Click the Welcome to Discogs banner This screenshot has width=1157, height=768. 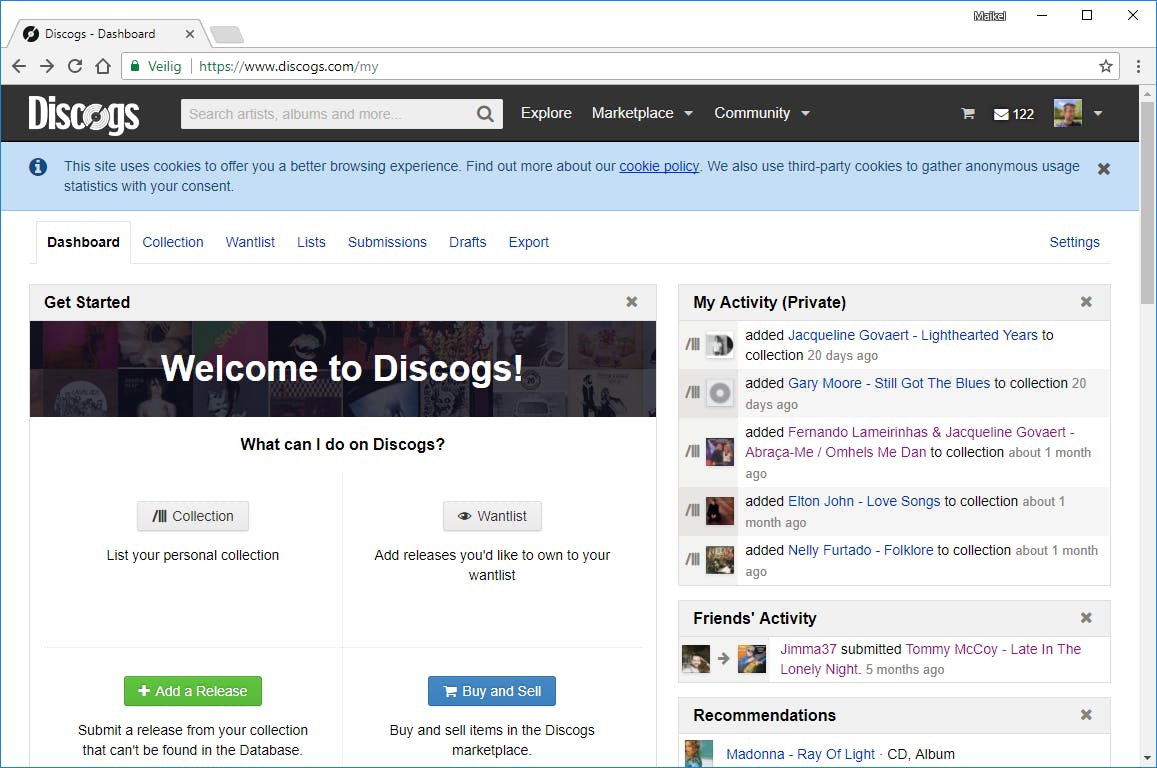pos(342,369)
